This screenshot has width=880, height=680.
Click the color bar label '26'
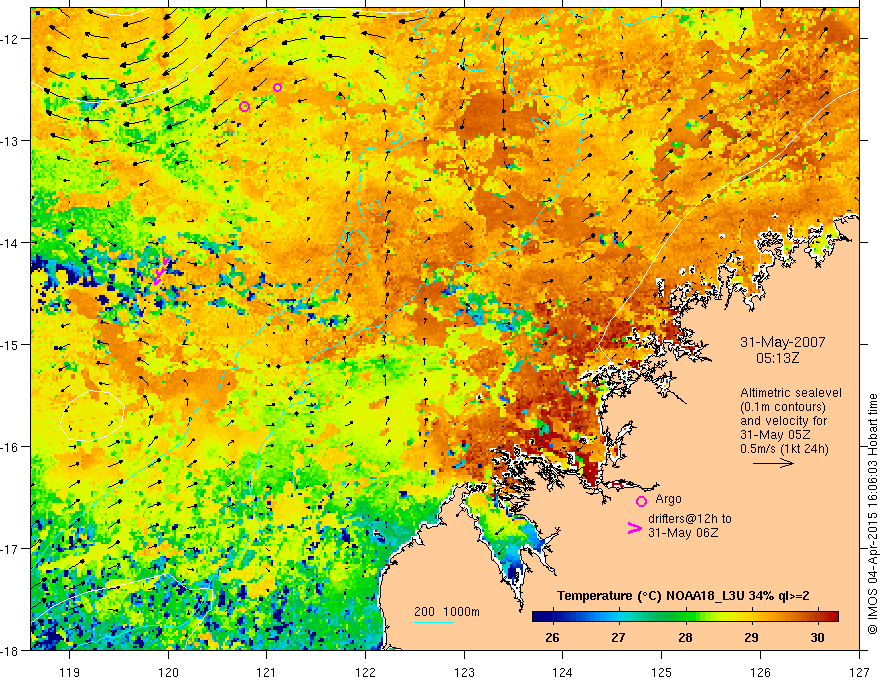pos(552,637)
